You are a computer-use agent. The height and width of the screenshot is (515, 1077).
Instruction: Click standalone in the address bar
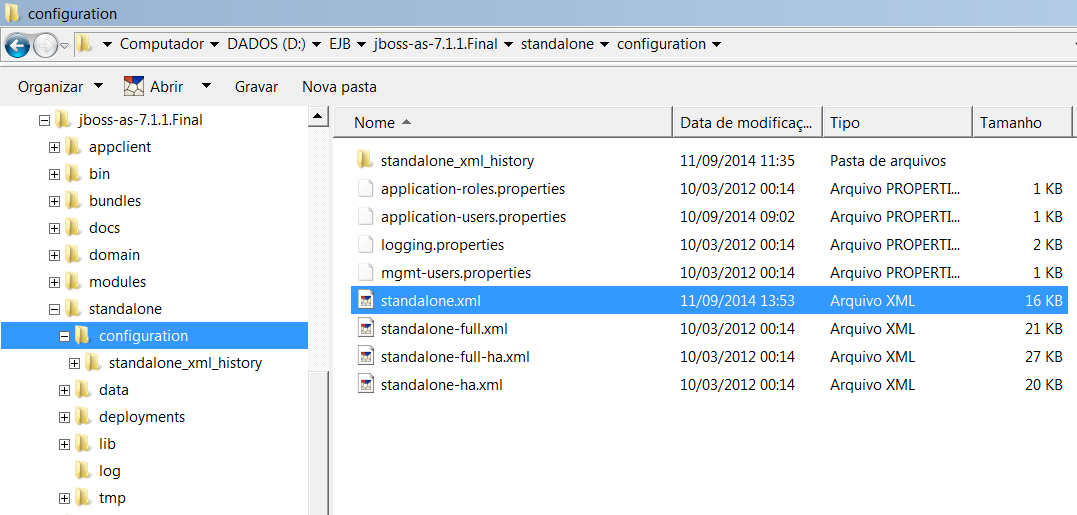click(557, 44)
